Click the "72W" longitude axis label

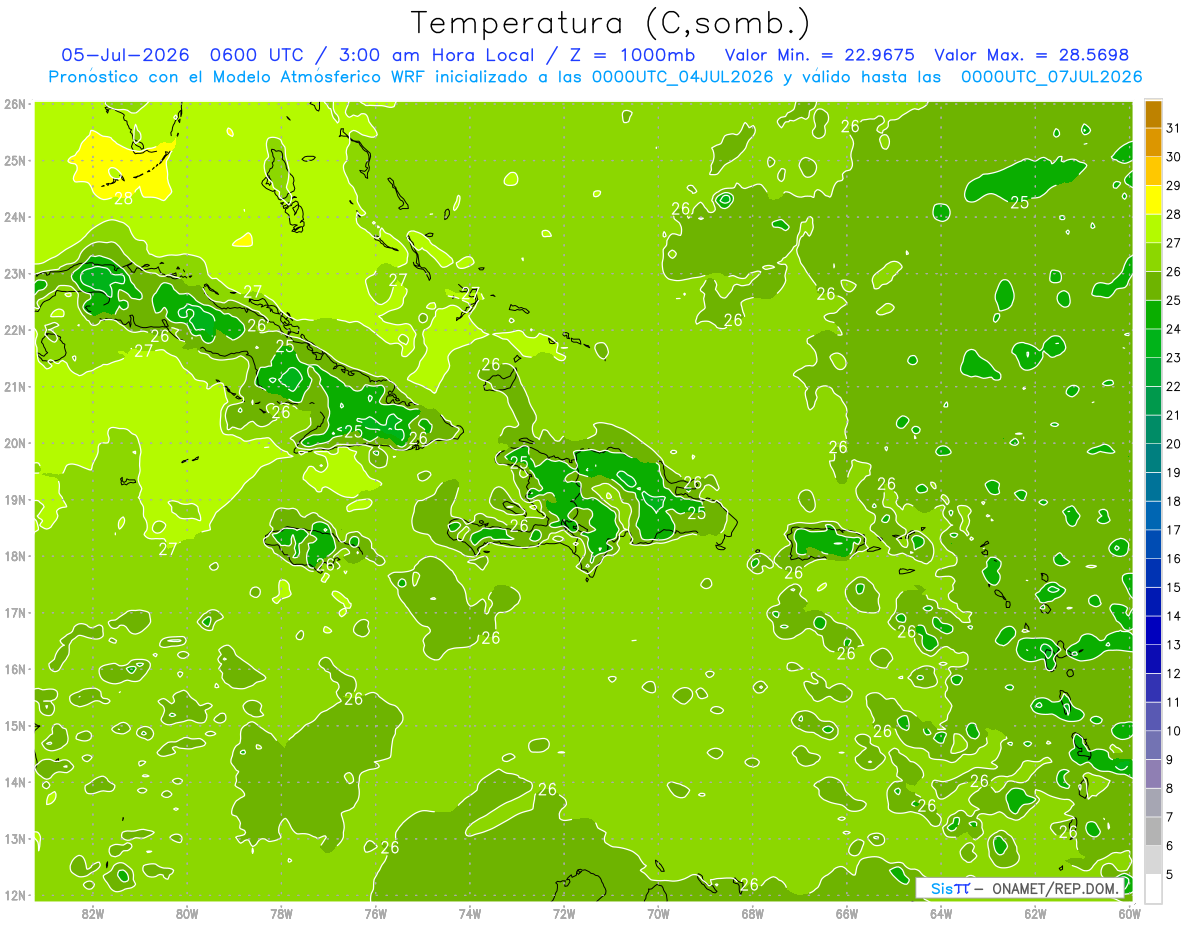[x=564, y=913]
